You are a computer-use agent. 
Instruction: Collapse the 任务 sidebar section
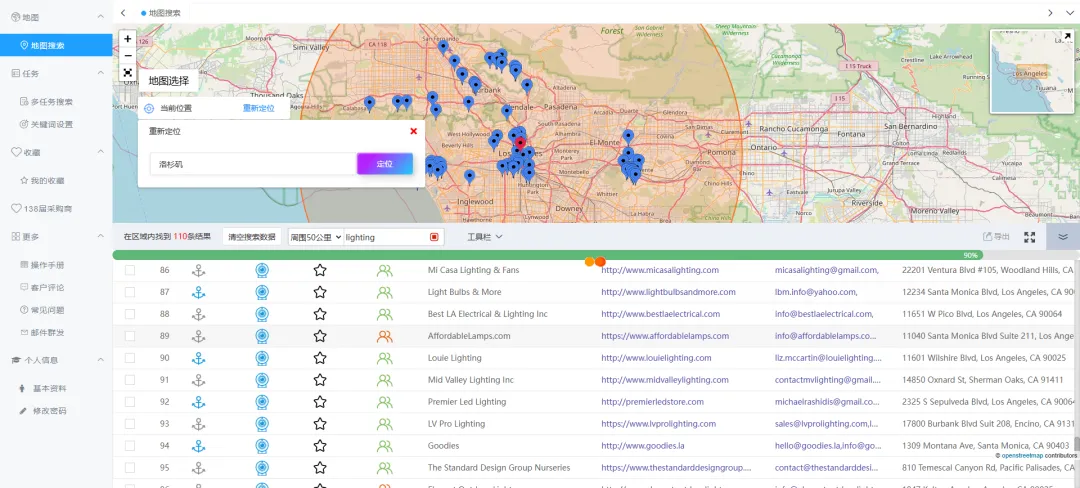pyautogui.click(x=100, y=73)
